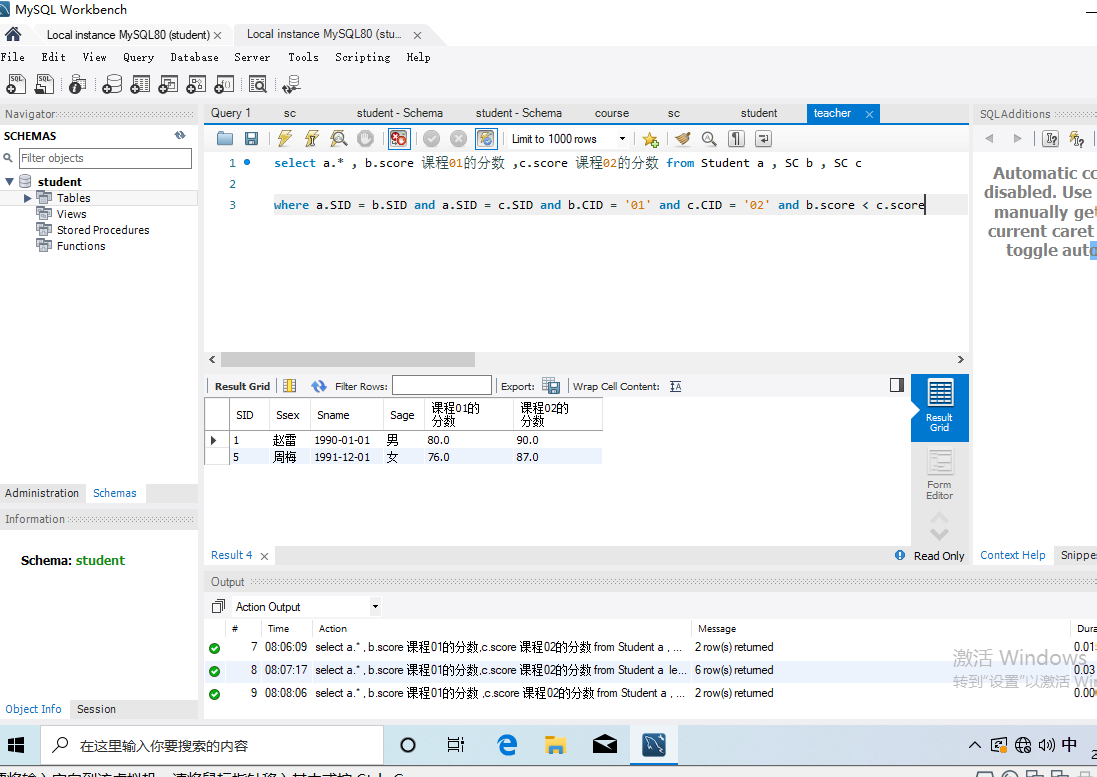The height and width of the screenshot is (777, 1097).
Task: Collapse the student schema tree
Action: point(10,182)
